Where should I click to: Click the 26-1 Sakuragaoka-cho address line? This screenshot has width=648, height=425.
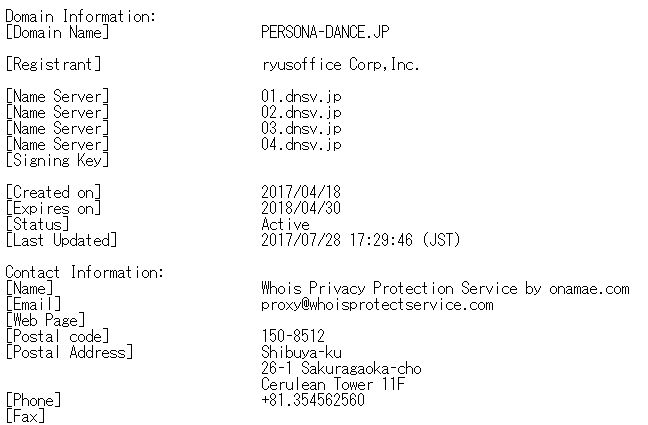341,368
